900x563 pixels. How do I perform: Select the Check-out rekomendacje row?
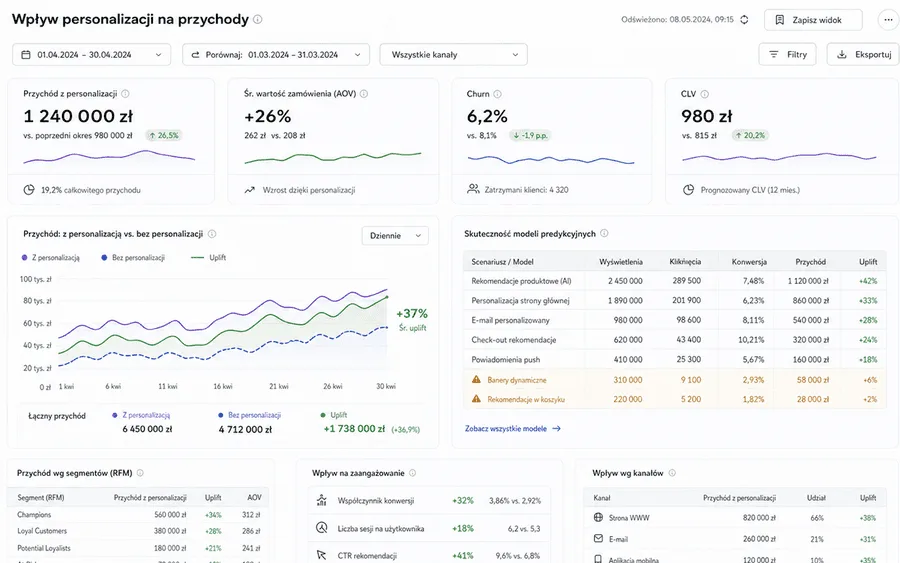point(674,340)
